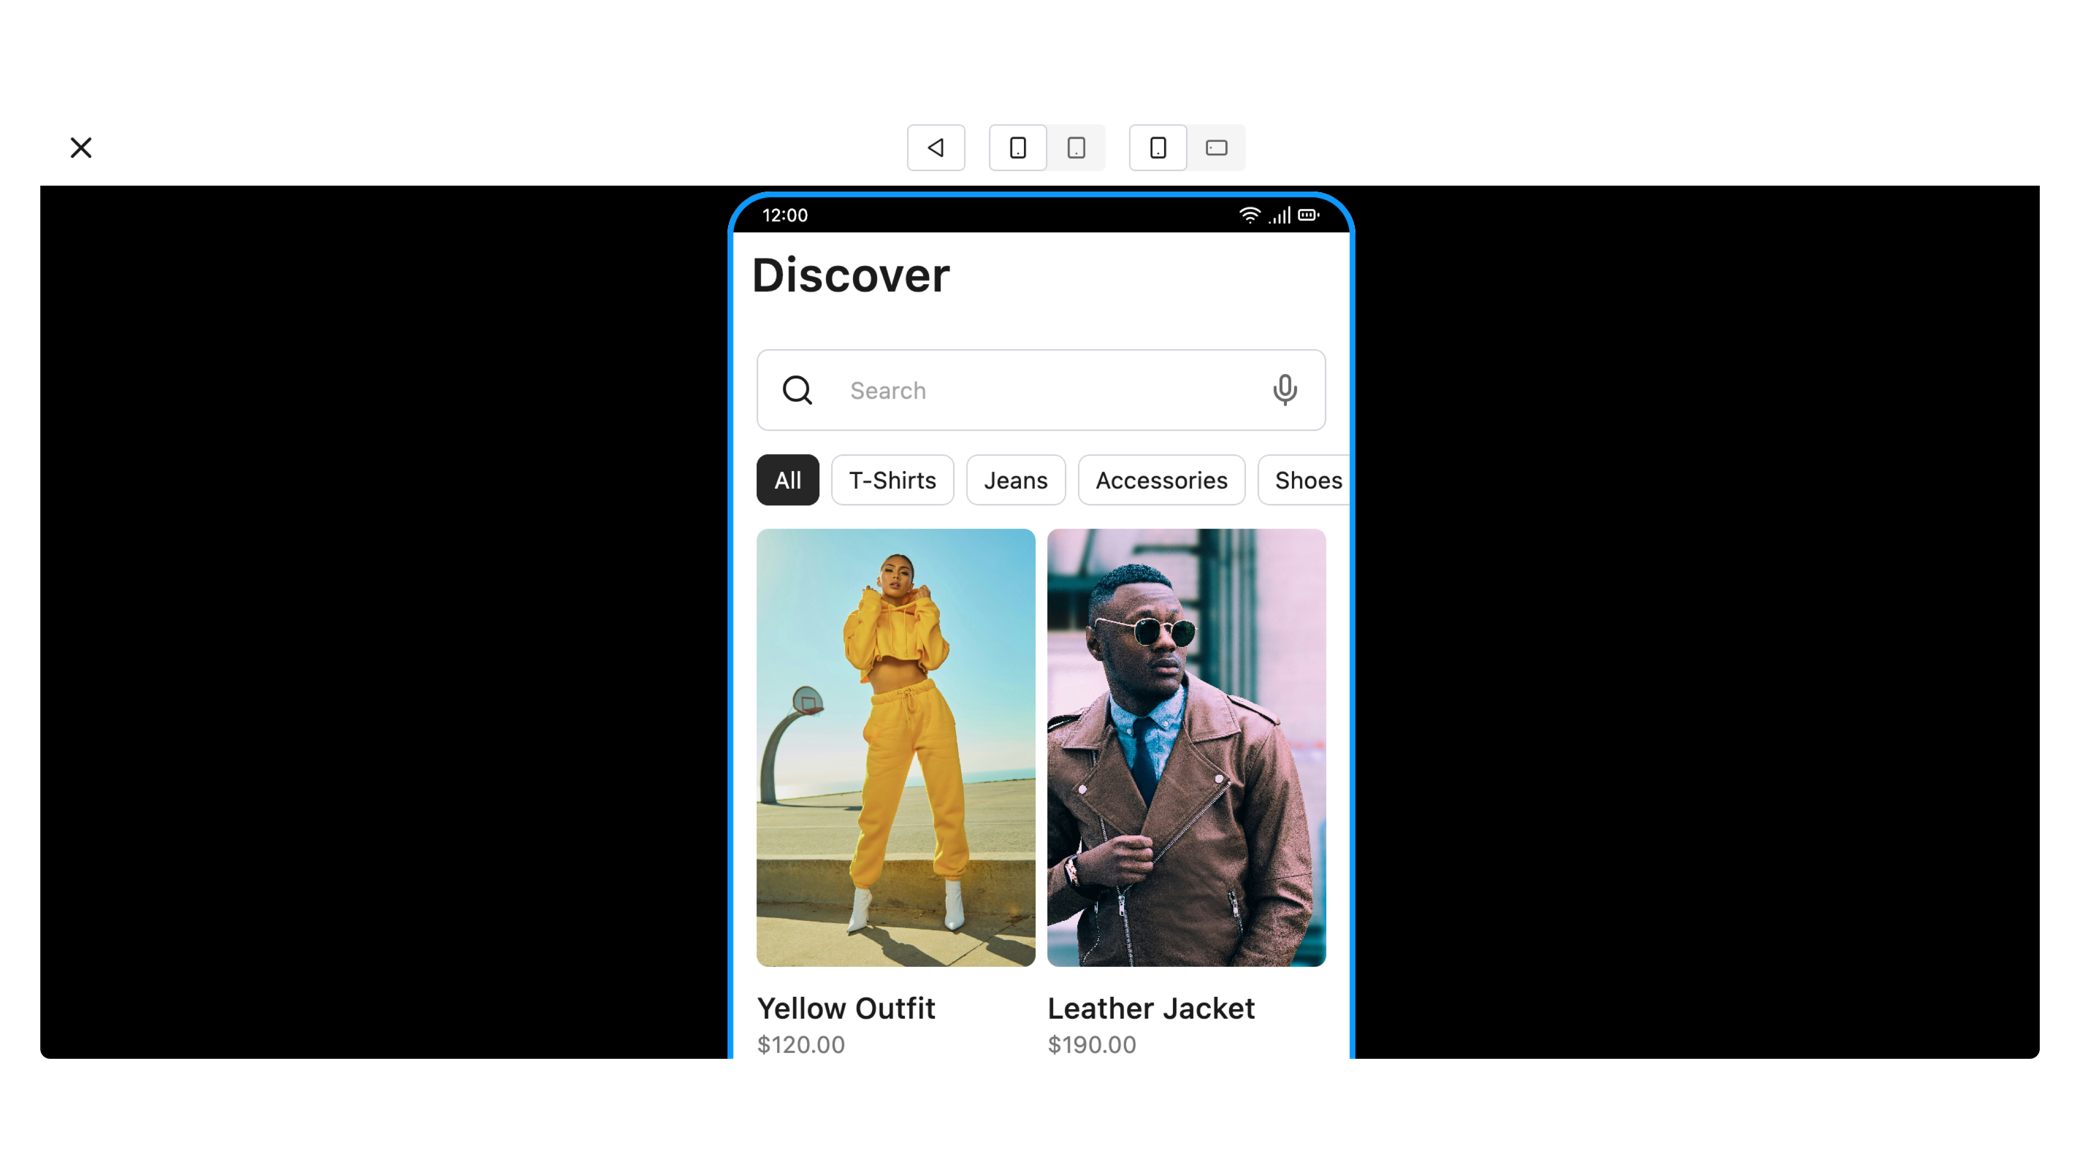This screenshot has height=1170, width=2080.
Task: Click the landscape tablet orientation icon
Action: (1216, 147)
